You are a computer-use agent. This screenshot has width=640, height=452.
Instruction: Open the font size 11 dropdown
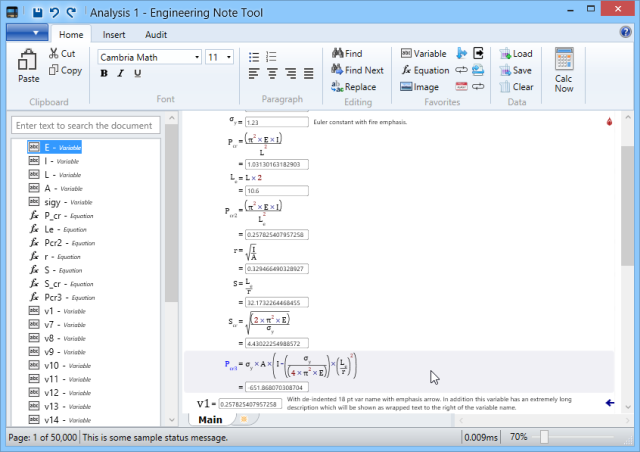coord(229,57)
